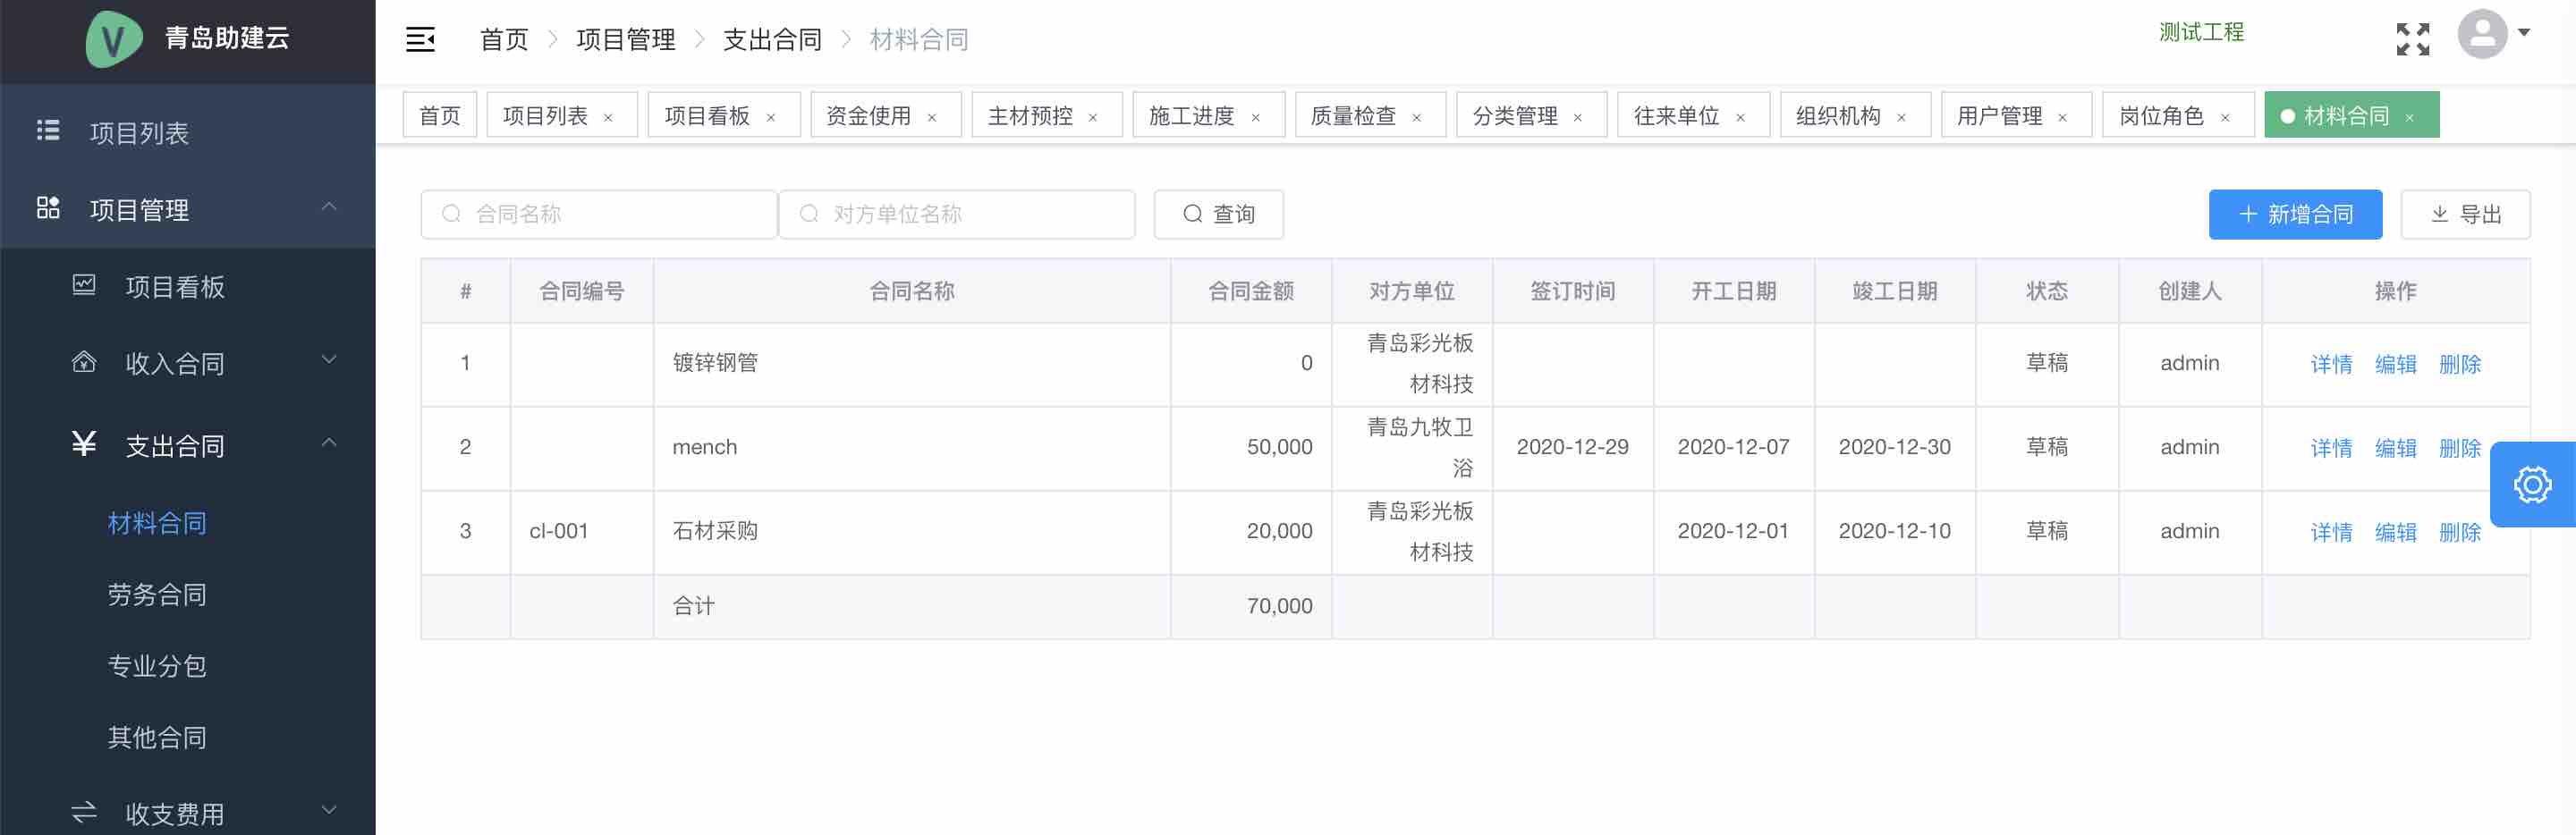Viewport: 2576px width, 835px height.
Task: Switch to the 往来单位 tab
Action: (x=1676, y=116)
